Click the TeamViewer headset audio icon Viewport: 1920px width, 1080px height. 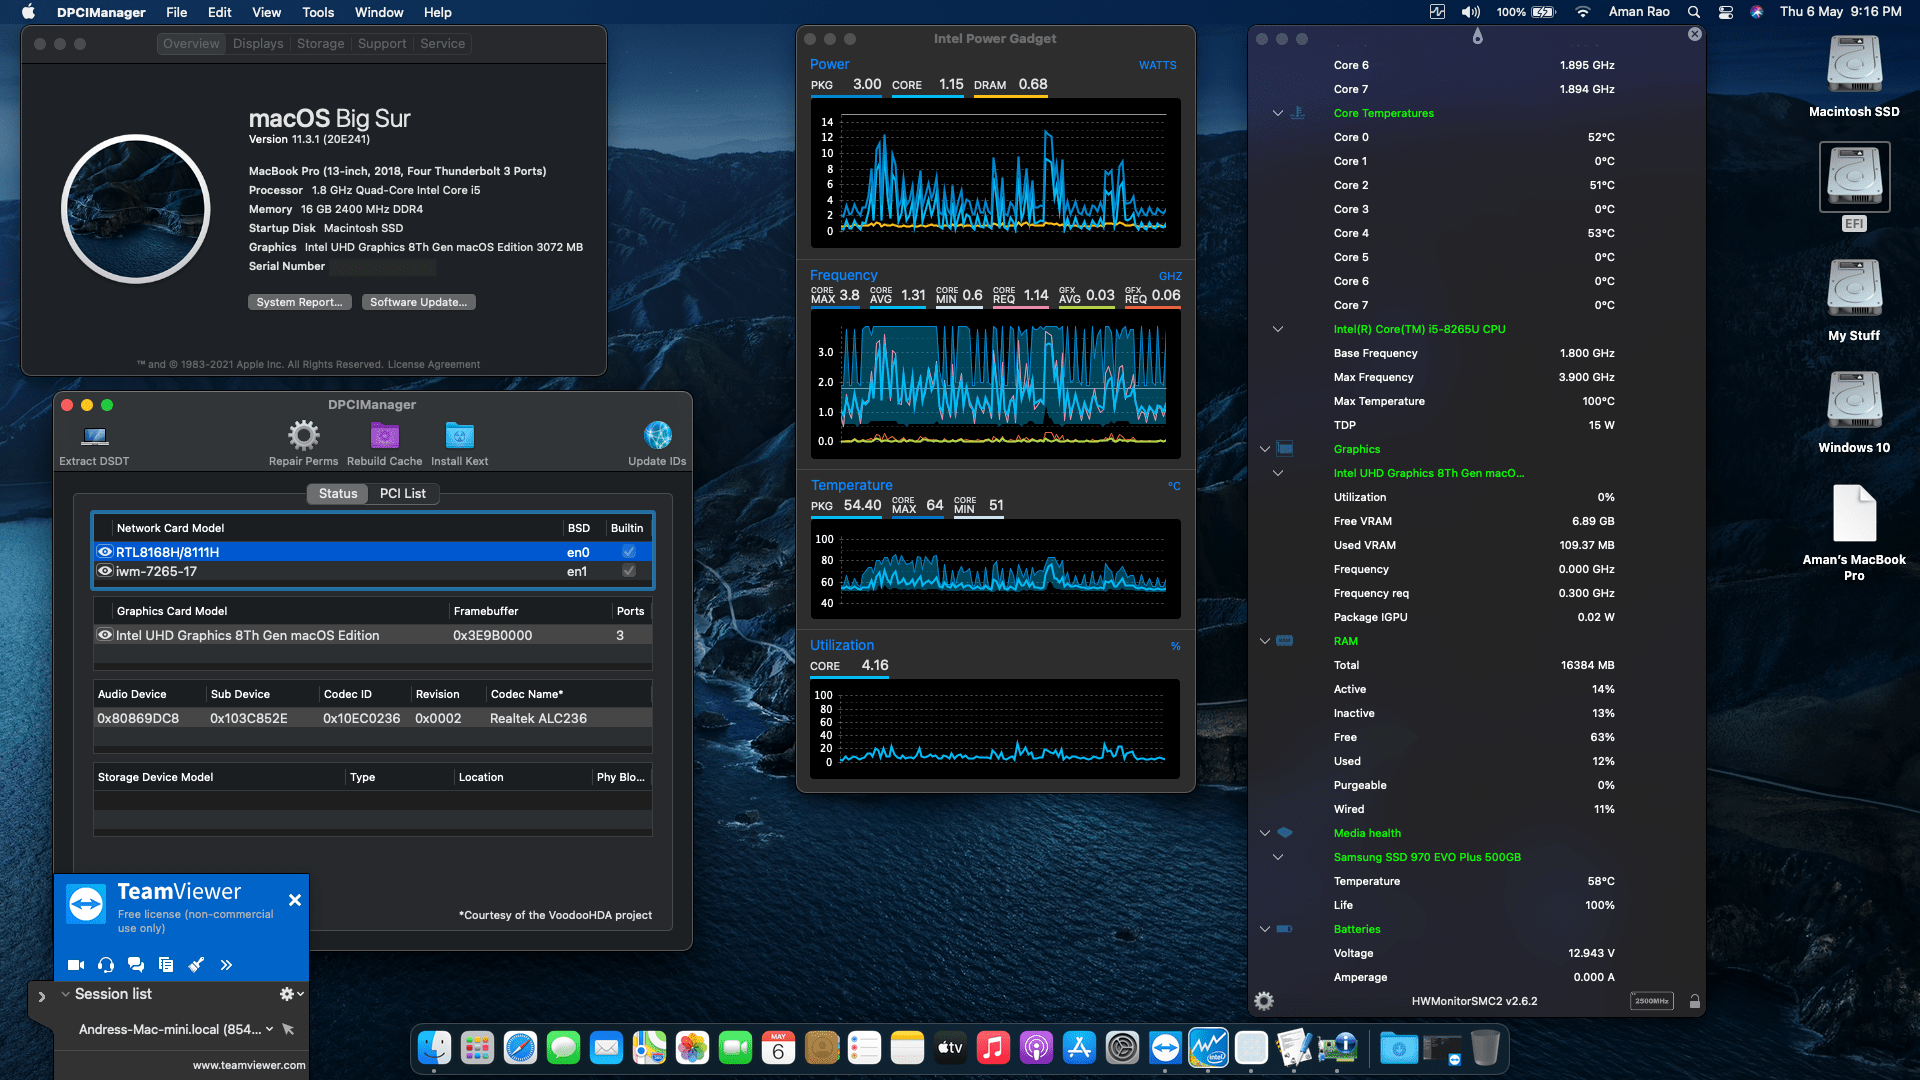pos(106,965)
